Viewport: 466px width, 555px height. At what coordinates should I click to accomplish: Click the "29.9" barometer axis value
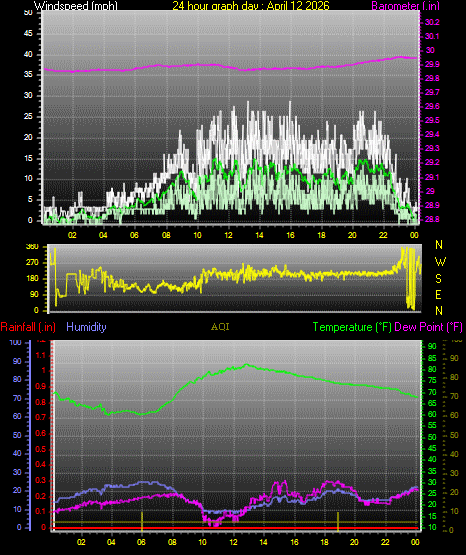432,64
